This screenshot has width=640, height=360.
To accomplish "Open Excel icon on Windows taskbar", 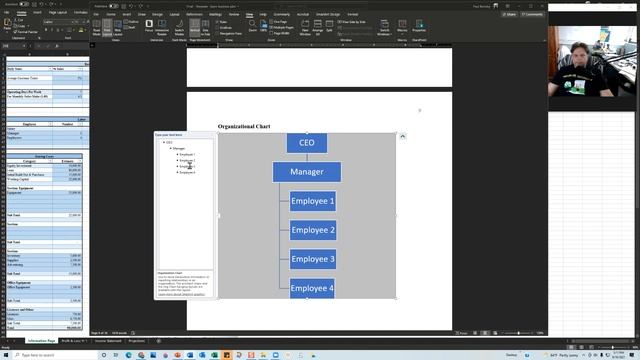I will click(x=214, y=355).
